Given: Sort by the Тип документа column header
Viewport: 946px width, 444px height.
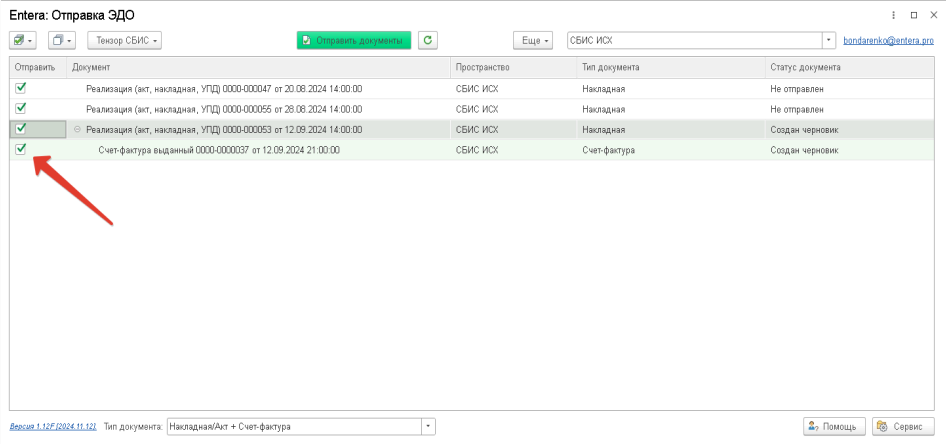Looking at the screenshot, I should [671, 68].
